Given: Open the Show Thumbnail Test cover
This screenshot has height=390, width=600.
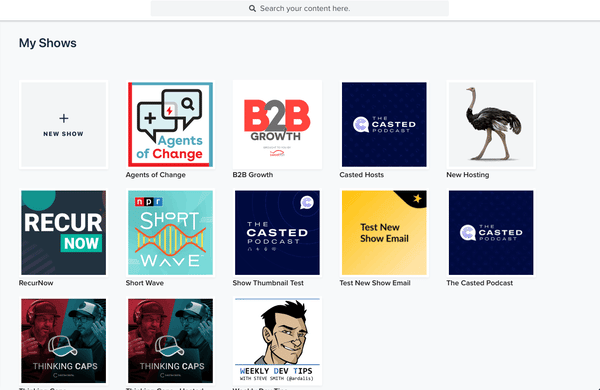Looking at the screenshot, I should pos(277,233).
